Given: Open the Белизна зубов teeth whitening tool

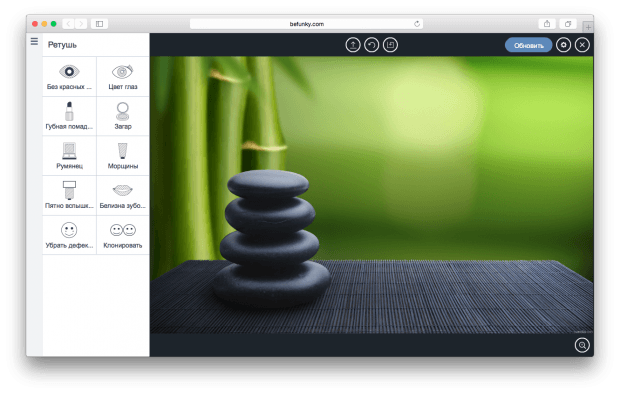Looking at the screenshot, I should tap(123, 196).
